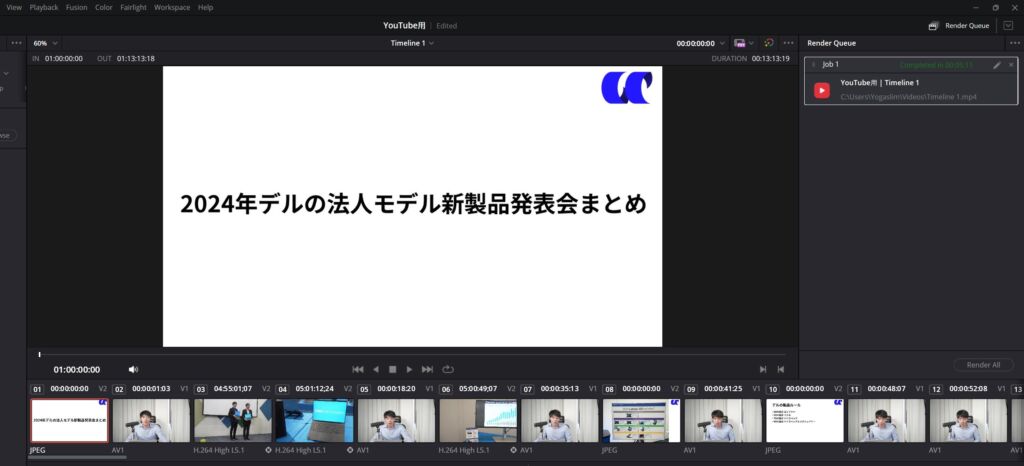Stop playback
Viewport: 1024px width, 466px height.
(392, 369)
